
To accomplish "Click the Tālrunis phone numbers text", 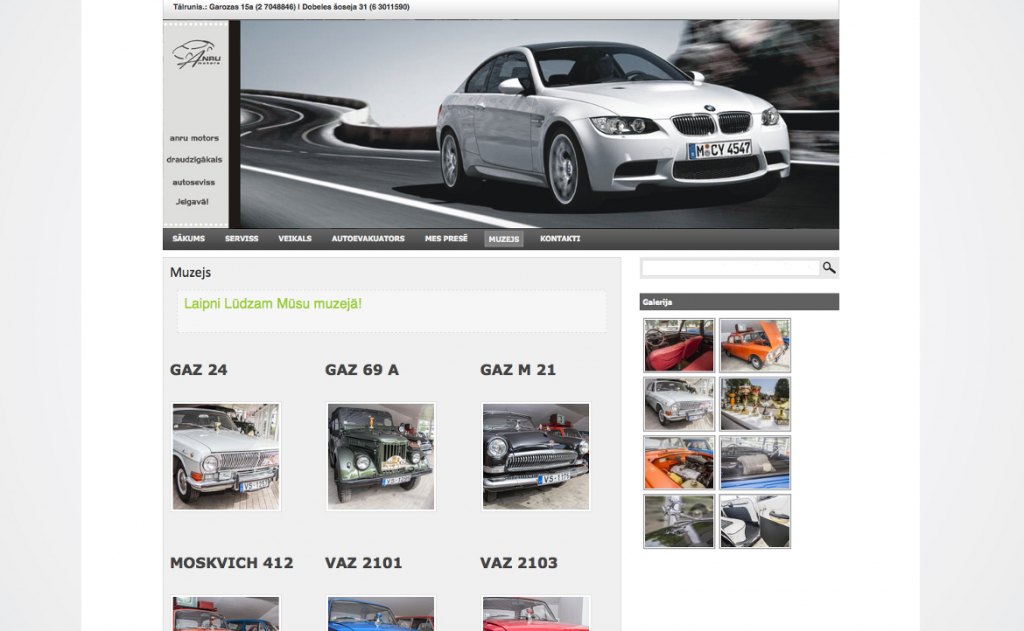I will point(291,7).
